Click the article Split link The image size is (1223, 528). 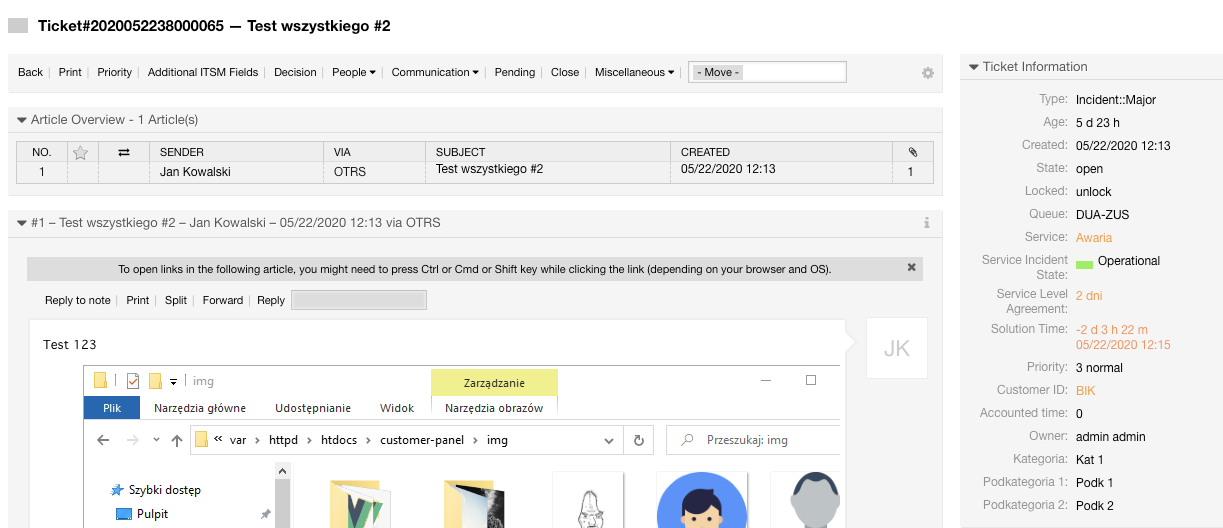point(176,300)
